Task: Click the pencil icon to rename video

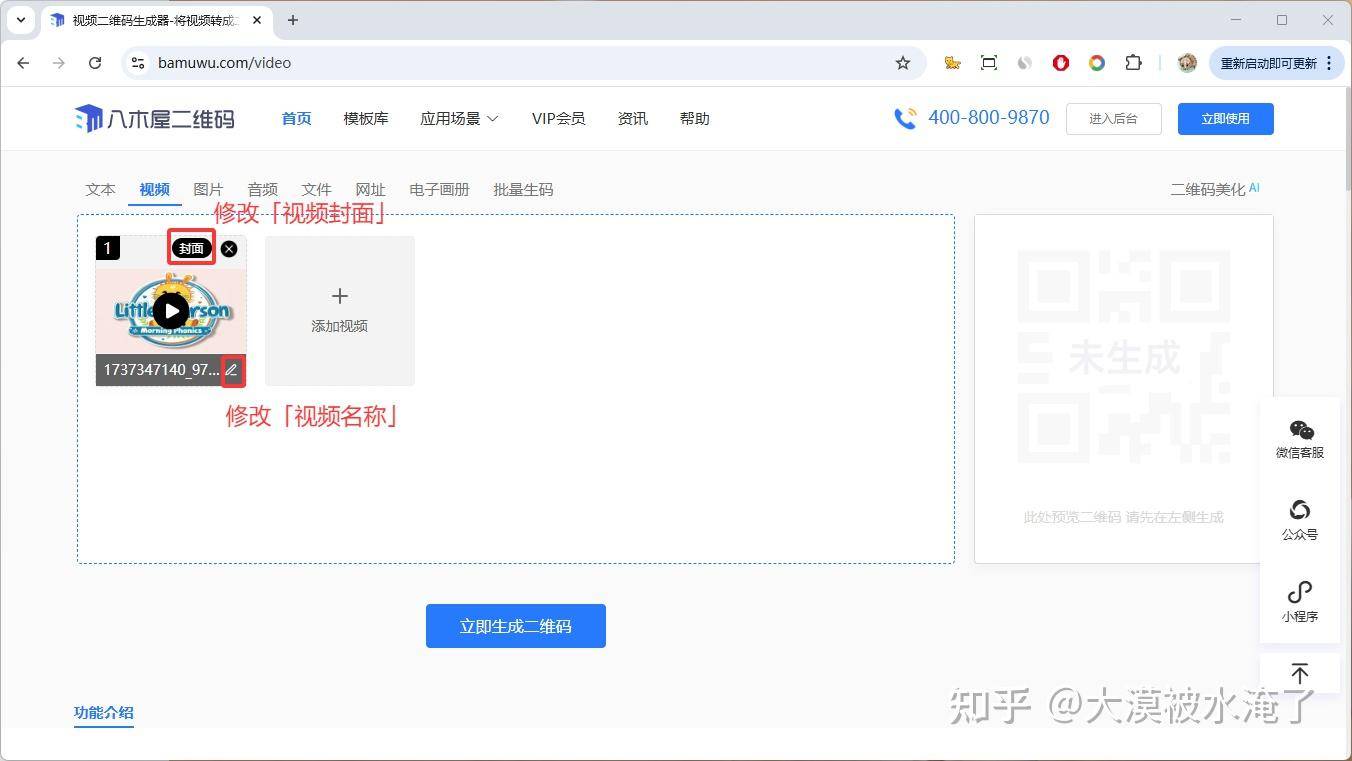Action: (232, 370)
